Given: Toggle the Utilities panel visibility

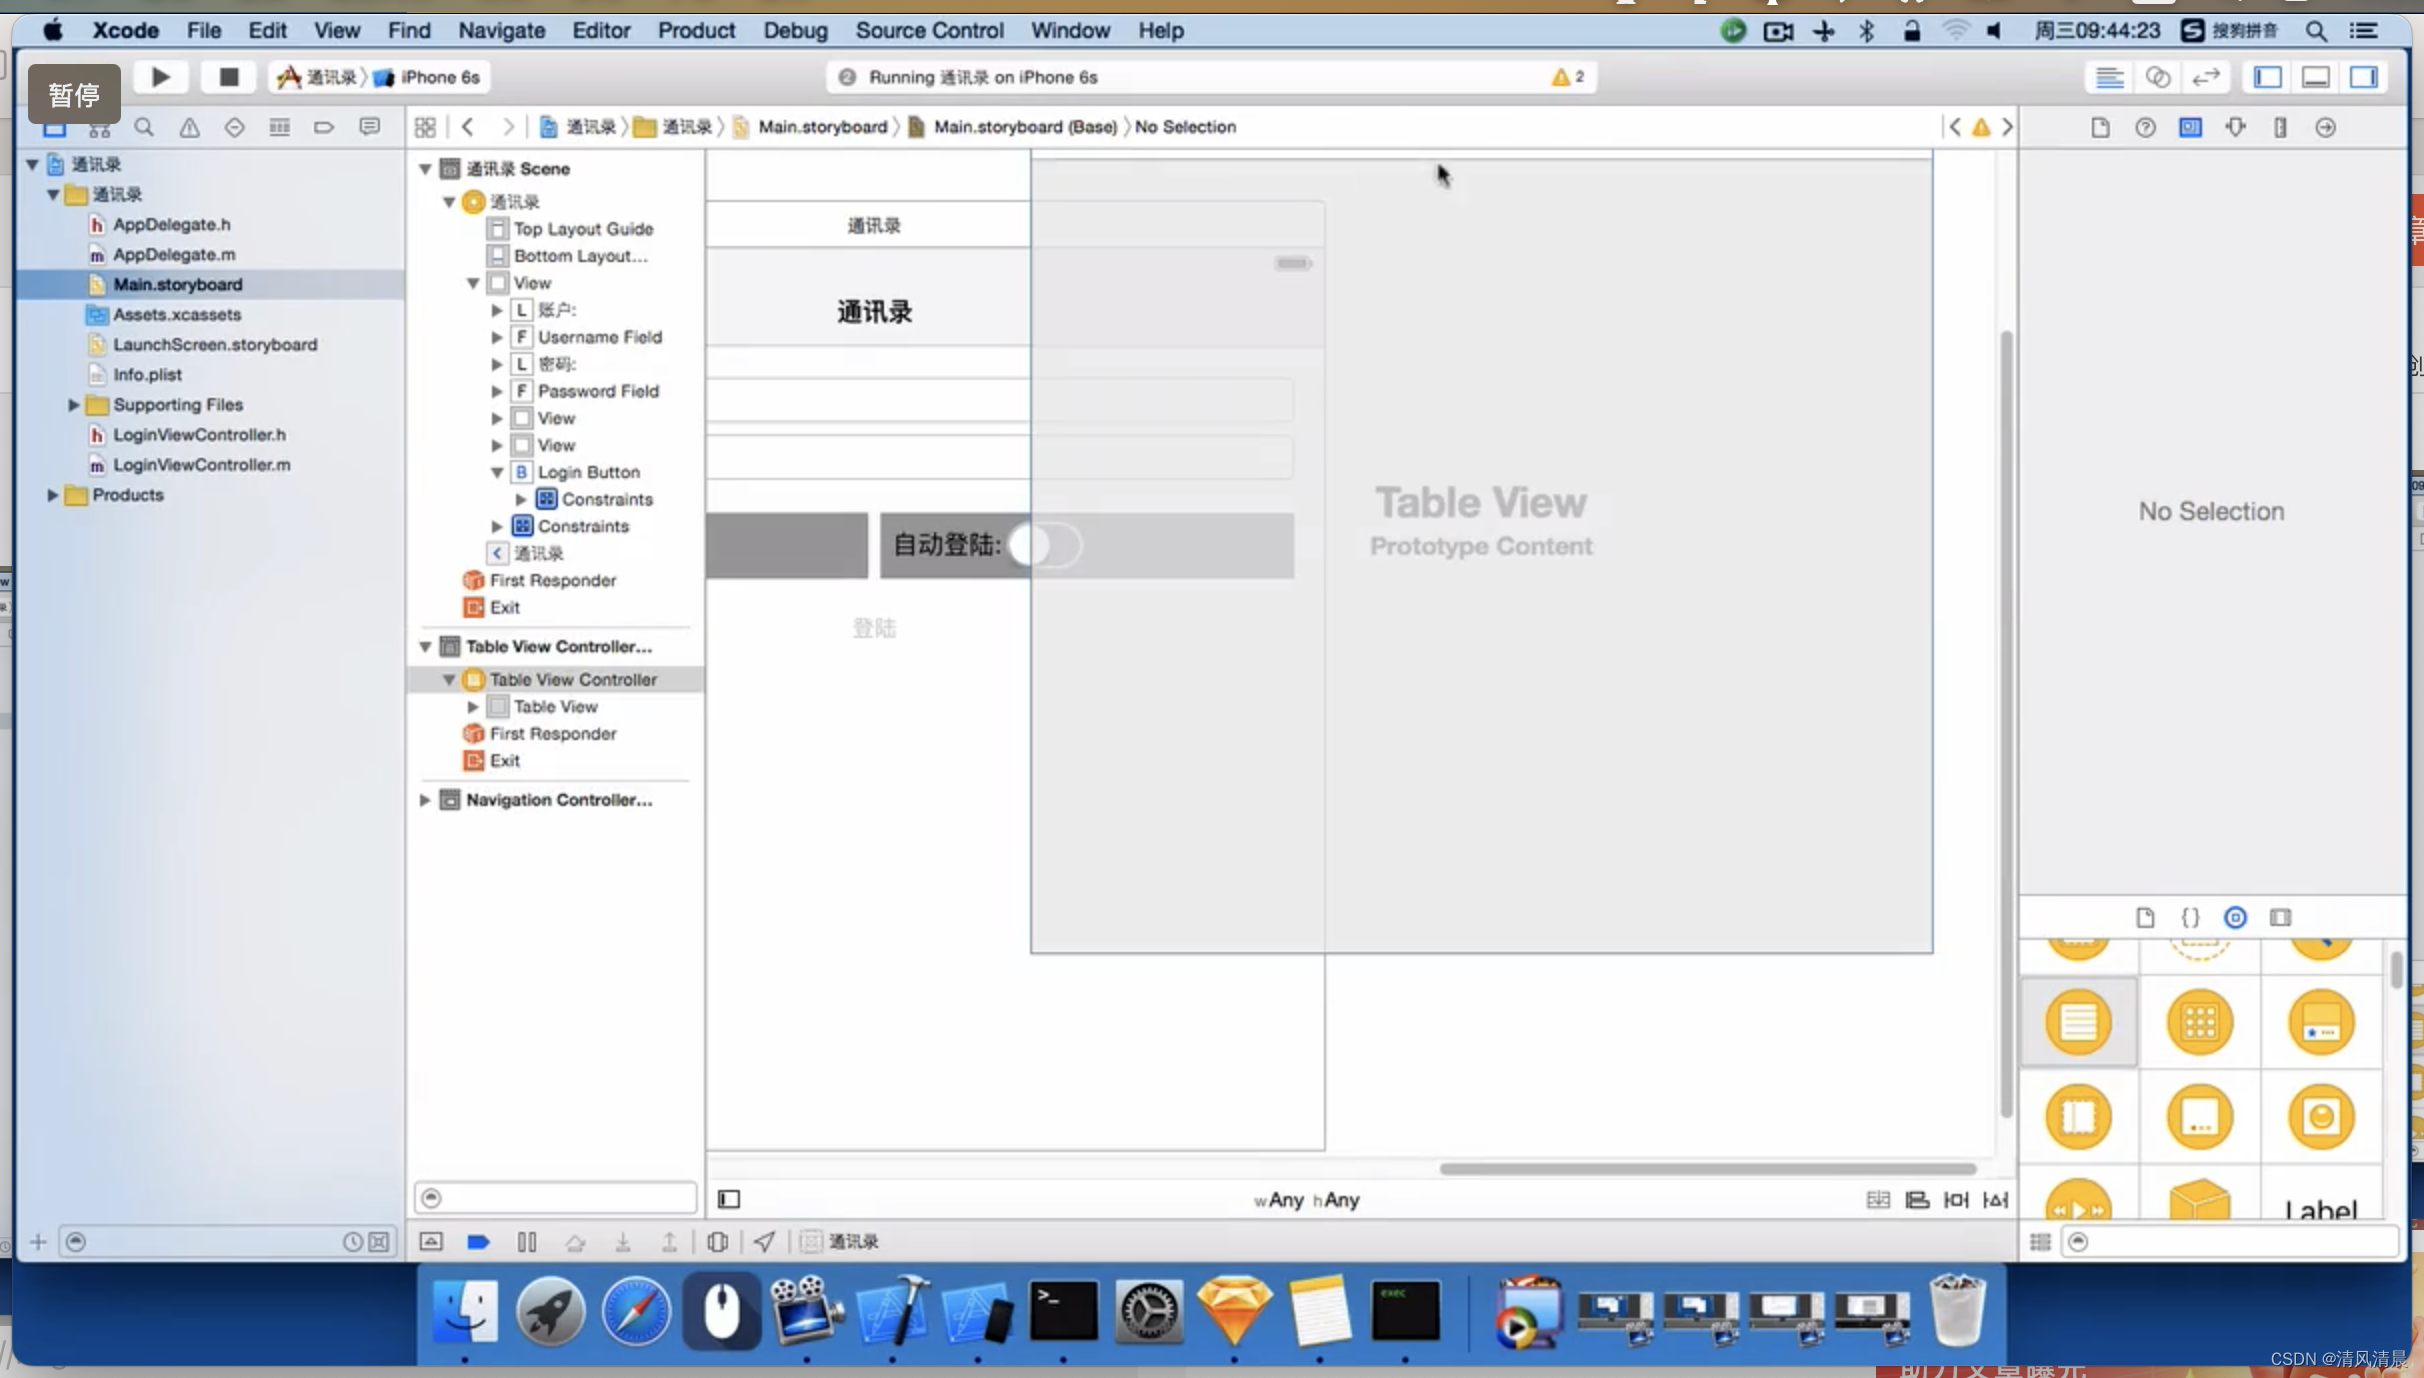Looking at the screenshot, I should [2364, 77].
